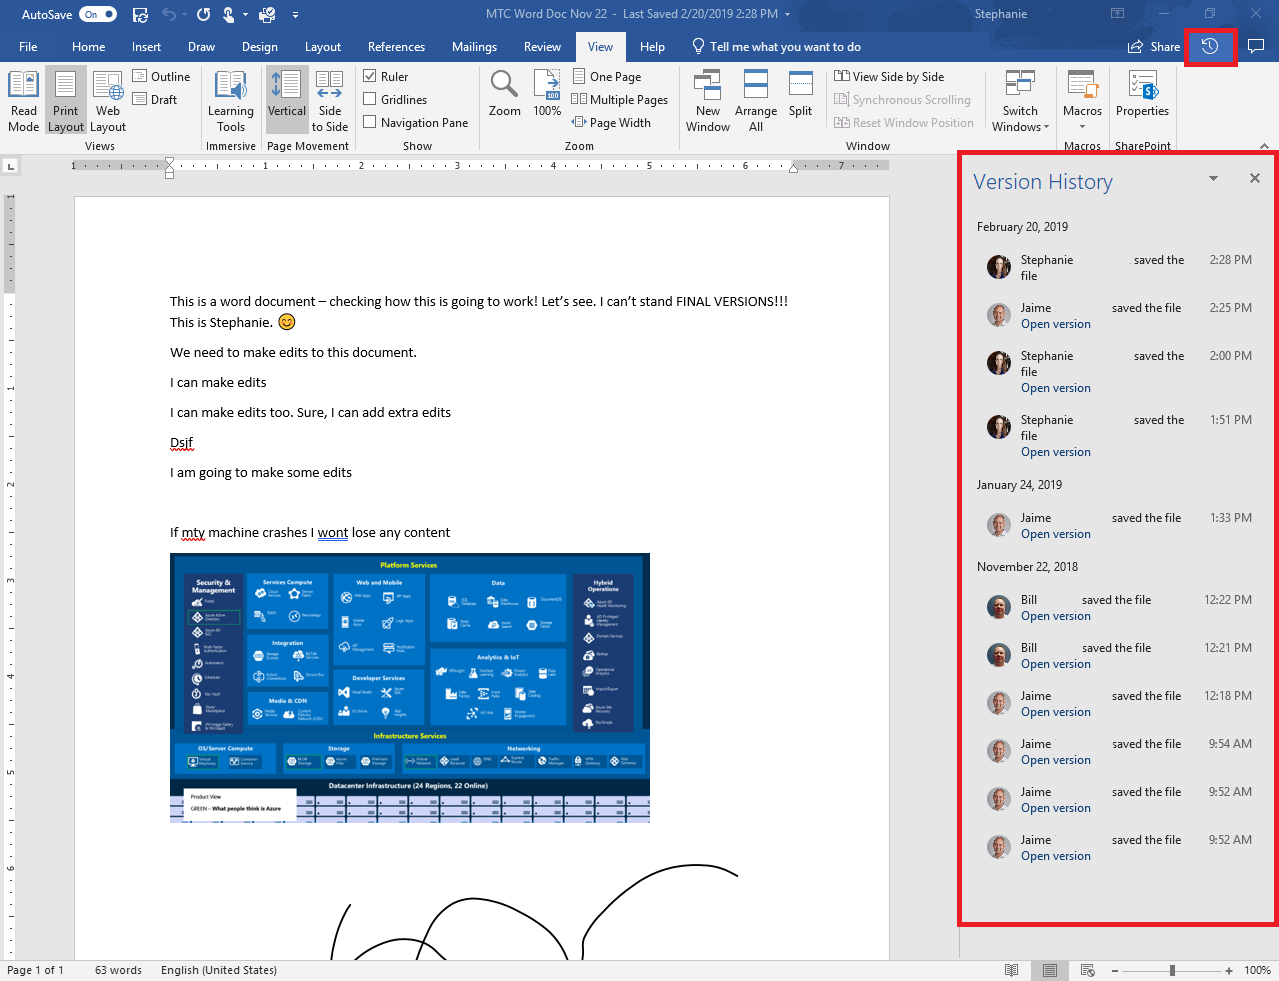Screen dimensions: 1279x981
Task: Create a New Window
Action: pyautogui.click(x=707, y=100)
